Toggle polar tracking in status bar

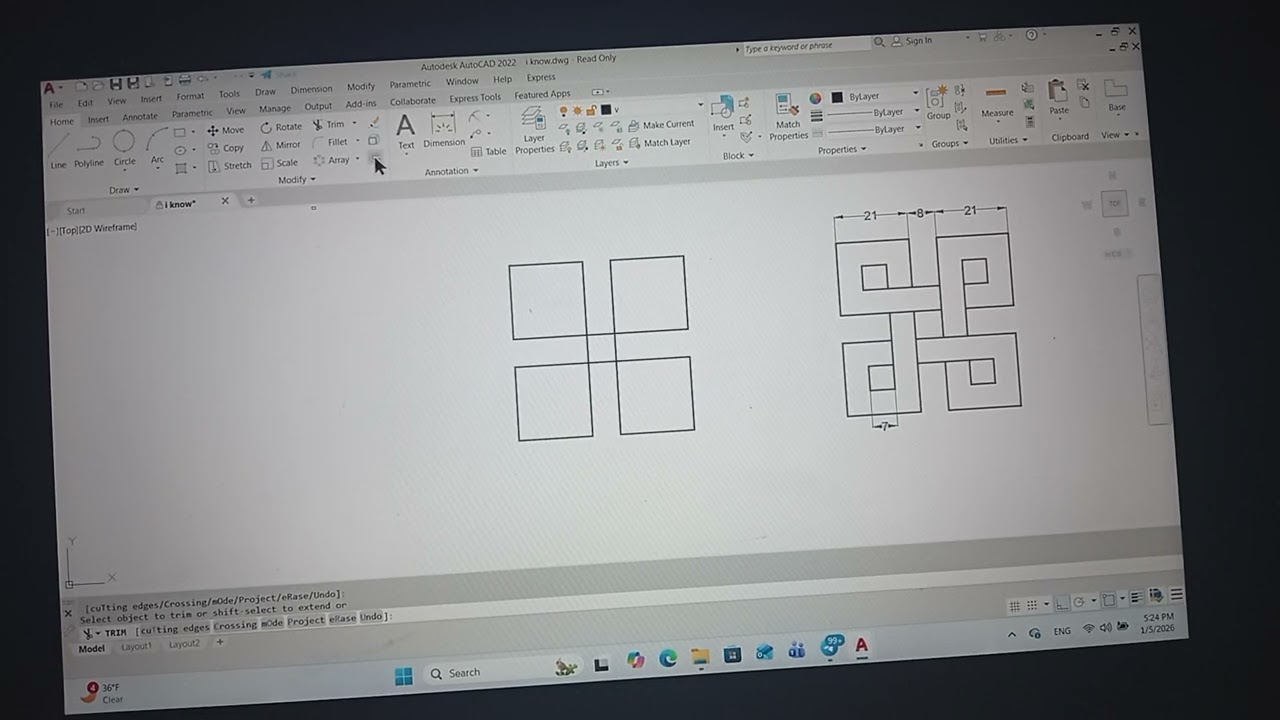pos(1078,602)
